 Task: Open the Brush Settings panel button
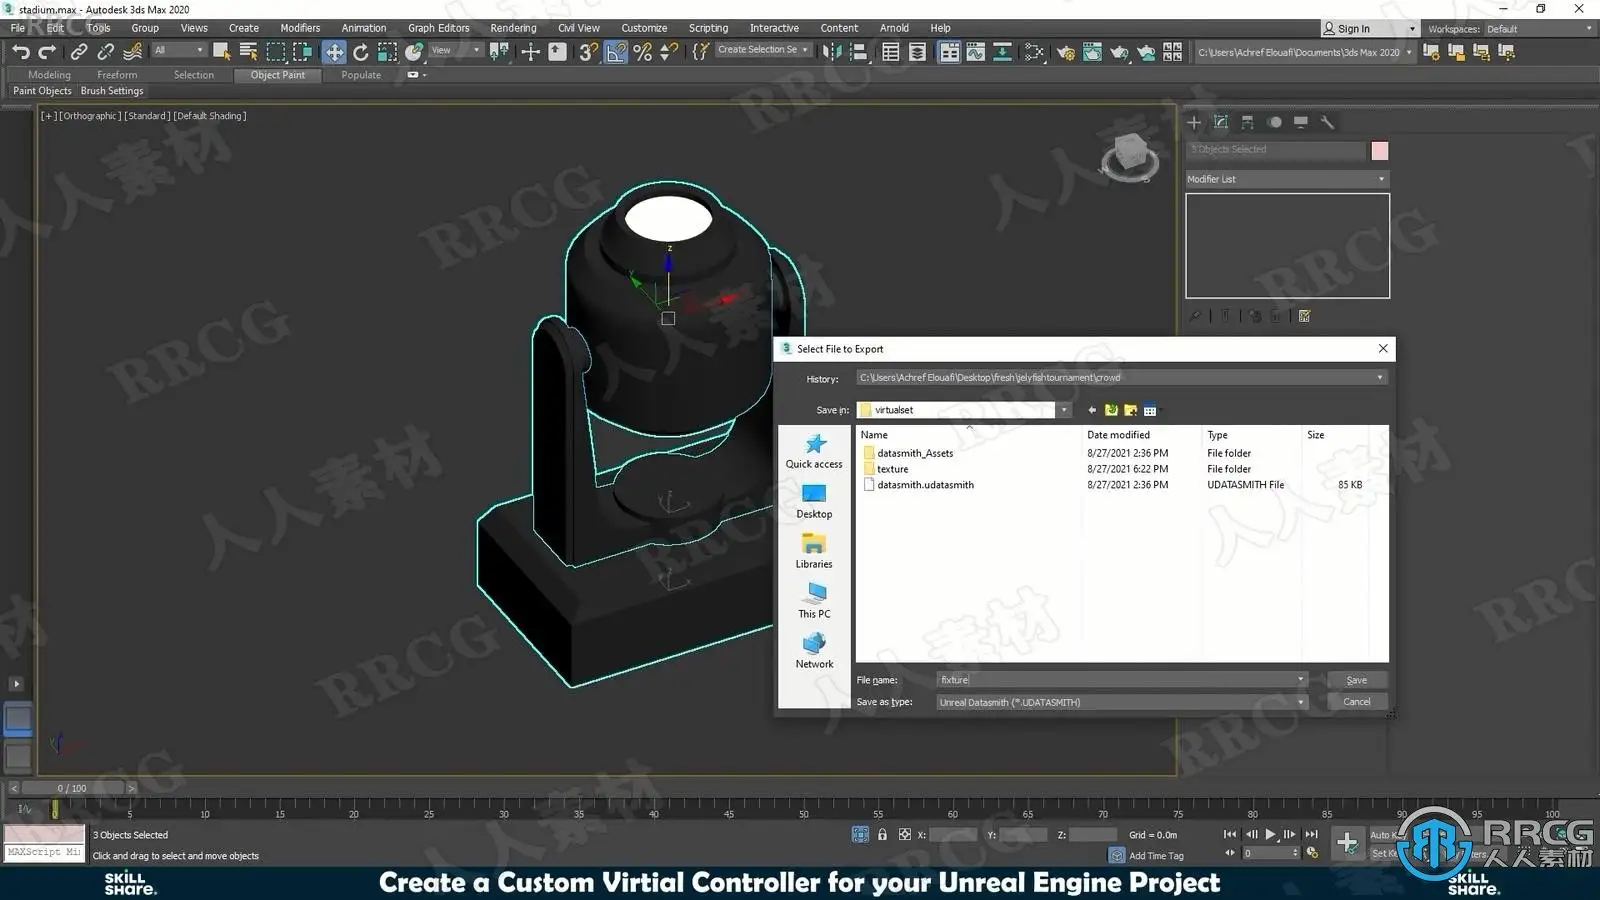point(112,91)
